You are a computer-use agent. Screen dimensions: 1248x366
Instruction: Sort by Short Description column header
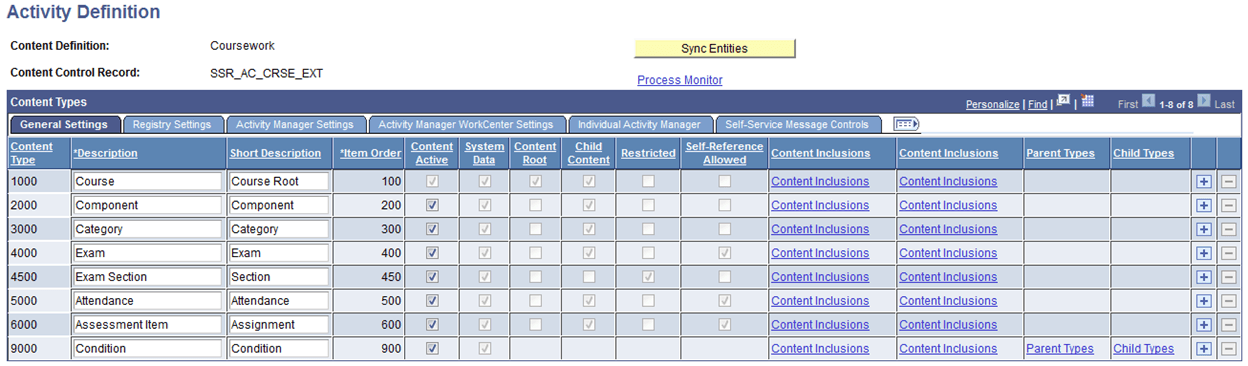tap(275, 153)
